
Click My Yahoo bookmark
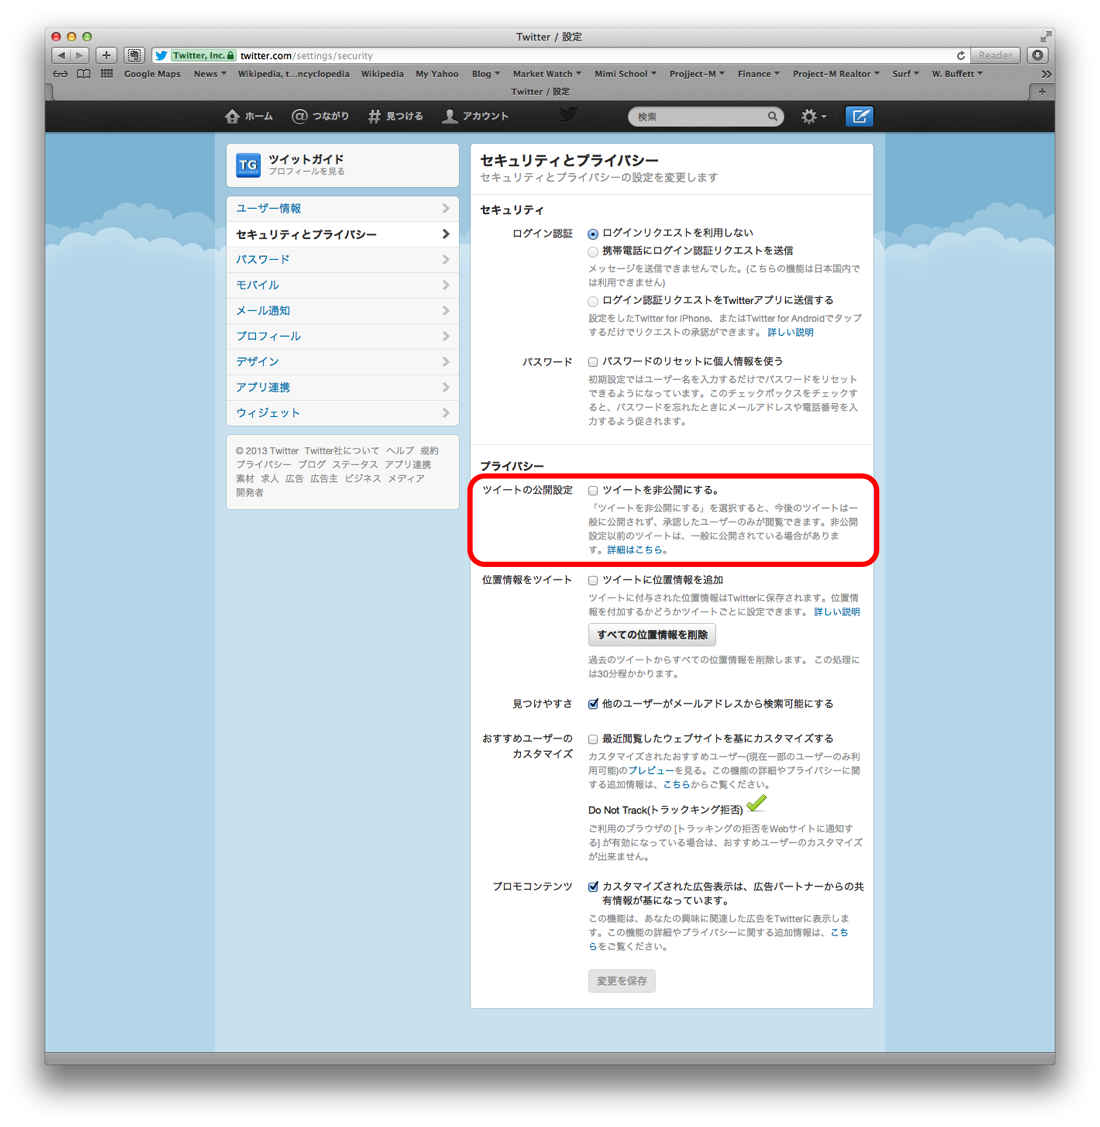[436, 73]
